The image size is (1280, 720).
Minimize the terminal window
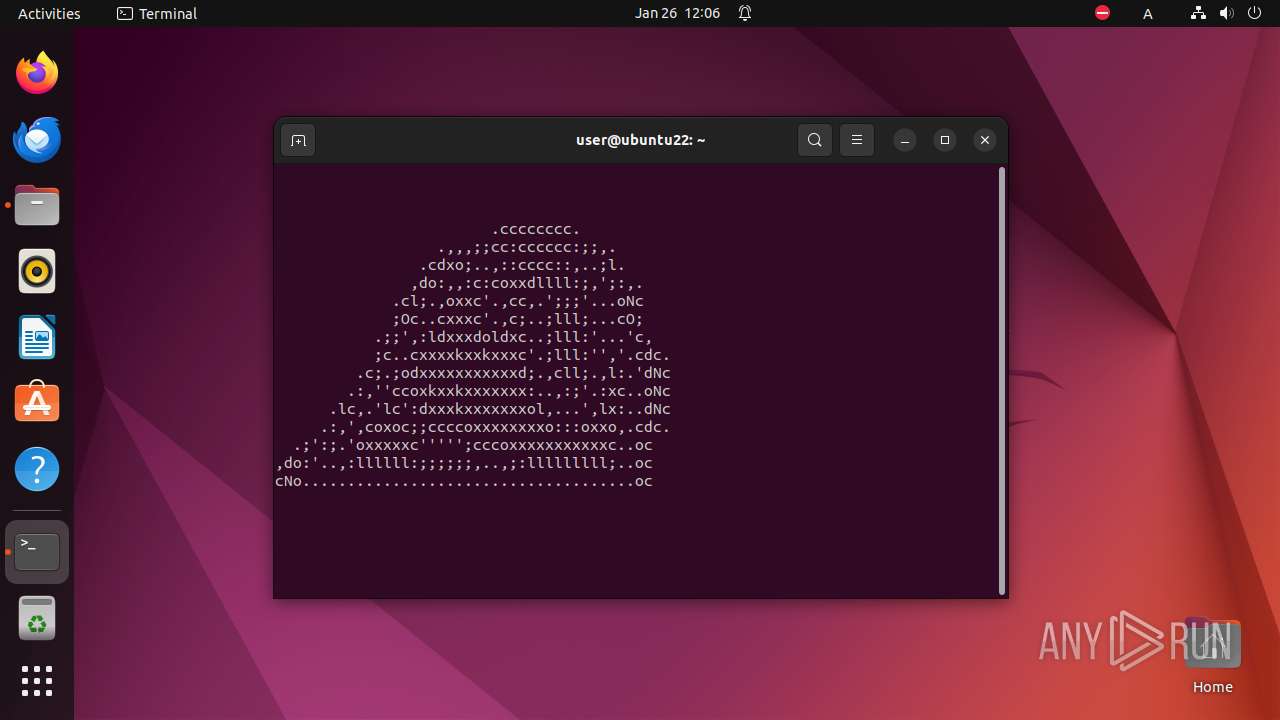click(x=905, y=140)
